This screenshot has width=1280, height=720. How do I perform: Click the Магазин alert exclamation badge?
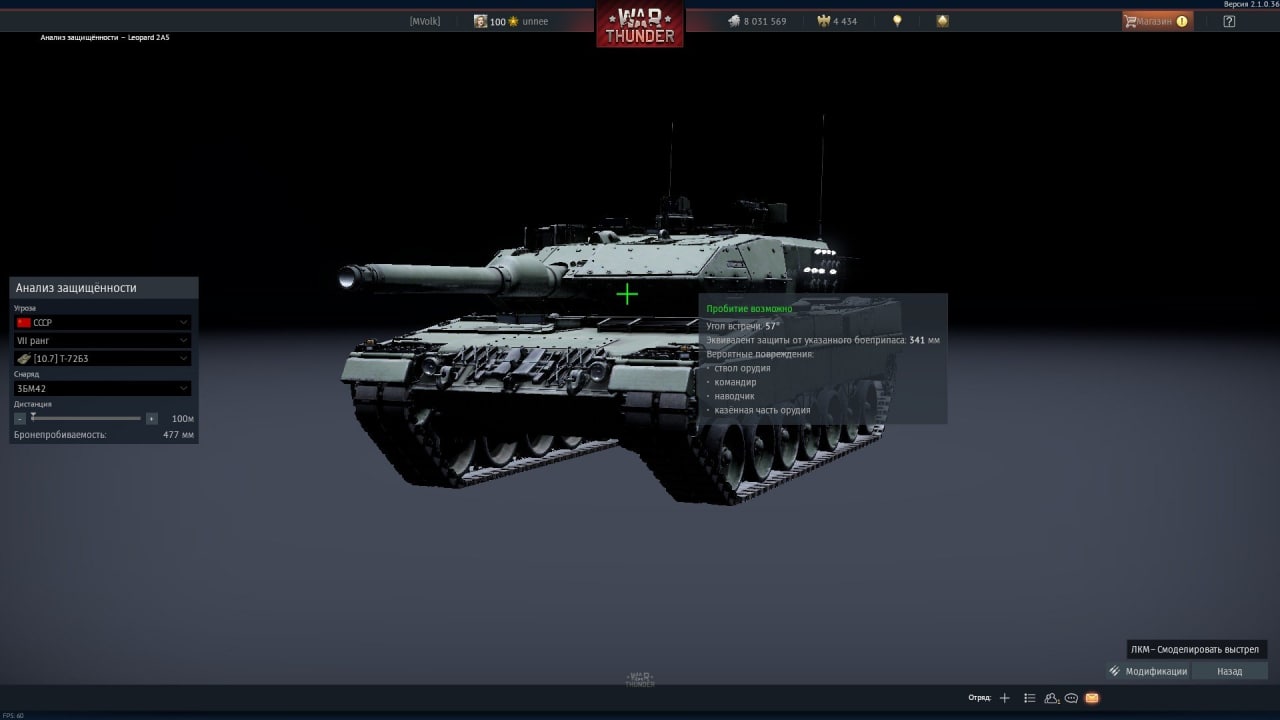(x=1182, y=21)
